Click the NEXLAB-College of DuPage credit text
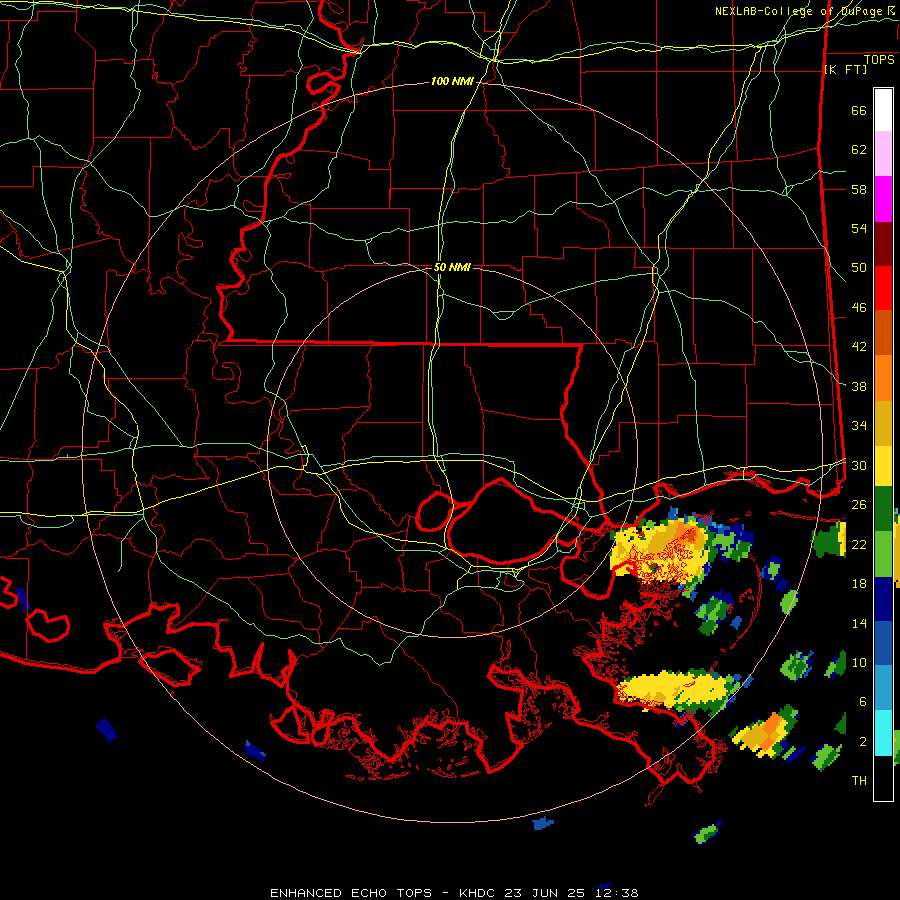Image resolution: width=900 pixels, height=900 pixels. tap(804, 11)
